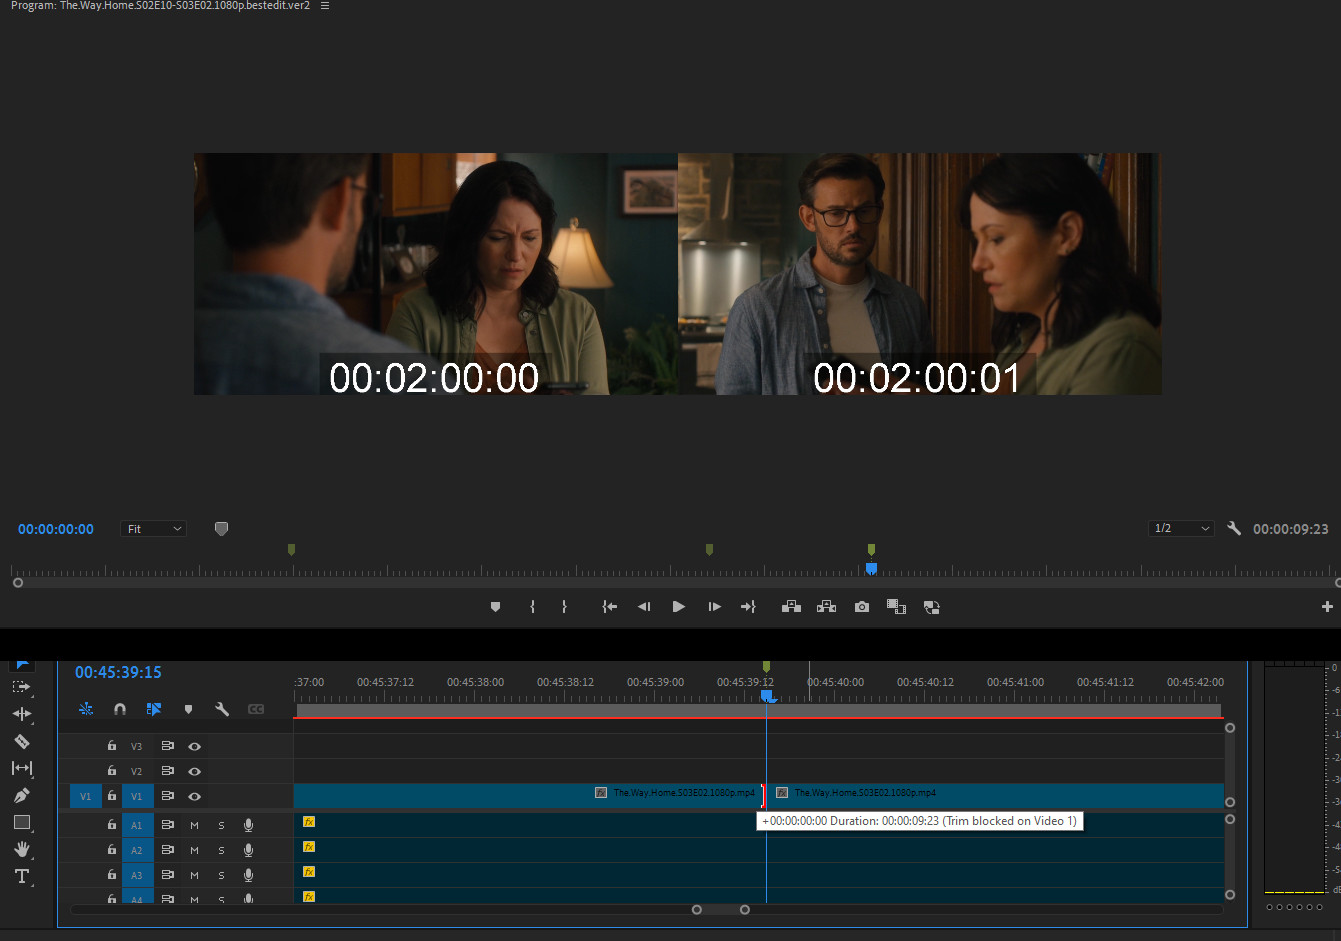Click the Timeline ruler playhead
Image resolution: width=1341 pixels, height=941 pixels.
[766, 695]
